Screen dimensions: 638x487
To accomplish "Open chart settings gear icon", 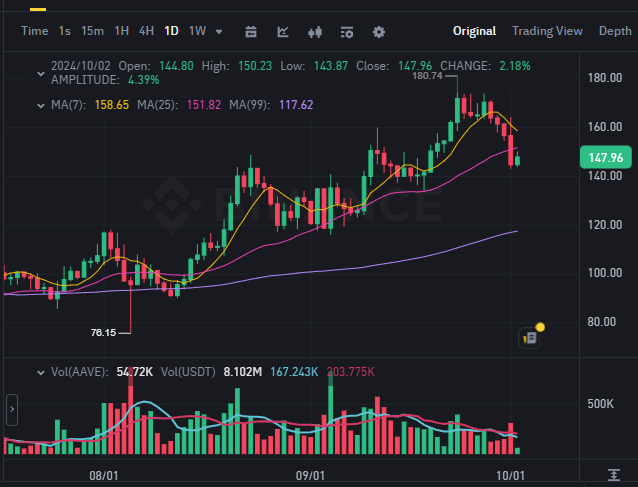I will (379, 32).
